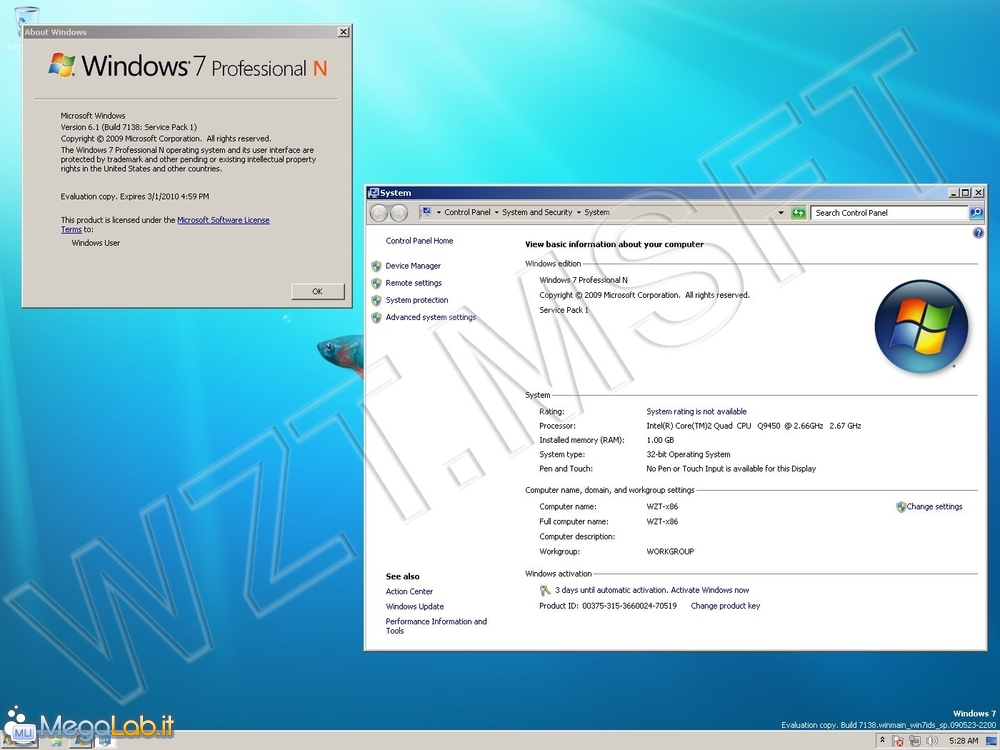The height and width of the screenshot is (750, 1000).
Task: Click the 32-bit Operating System text
Action: coord(688,455)
